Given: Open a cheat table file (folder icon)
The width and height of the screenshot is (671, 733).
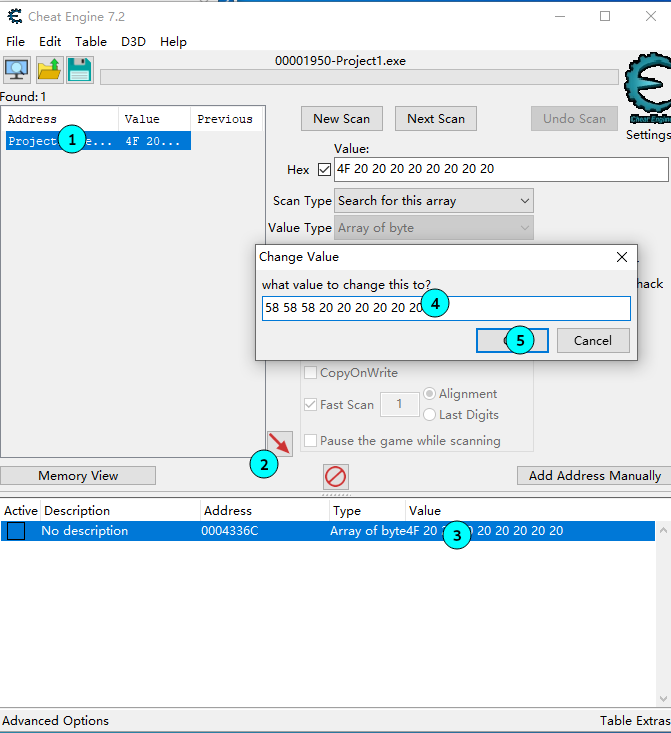Looking at the screenshot, I should 49,70.
